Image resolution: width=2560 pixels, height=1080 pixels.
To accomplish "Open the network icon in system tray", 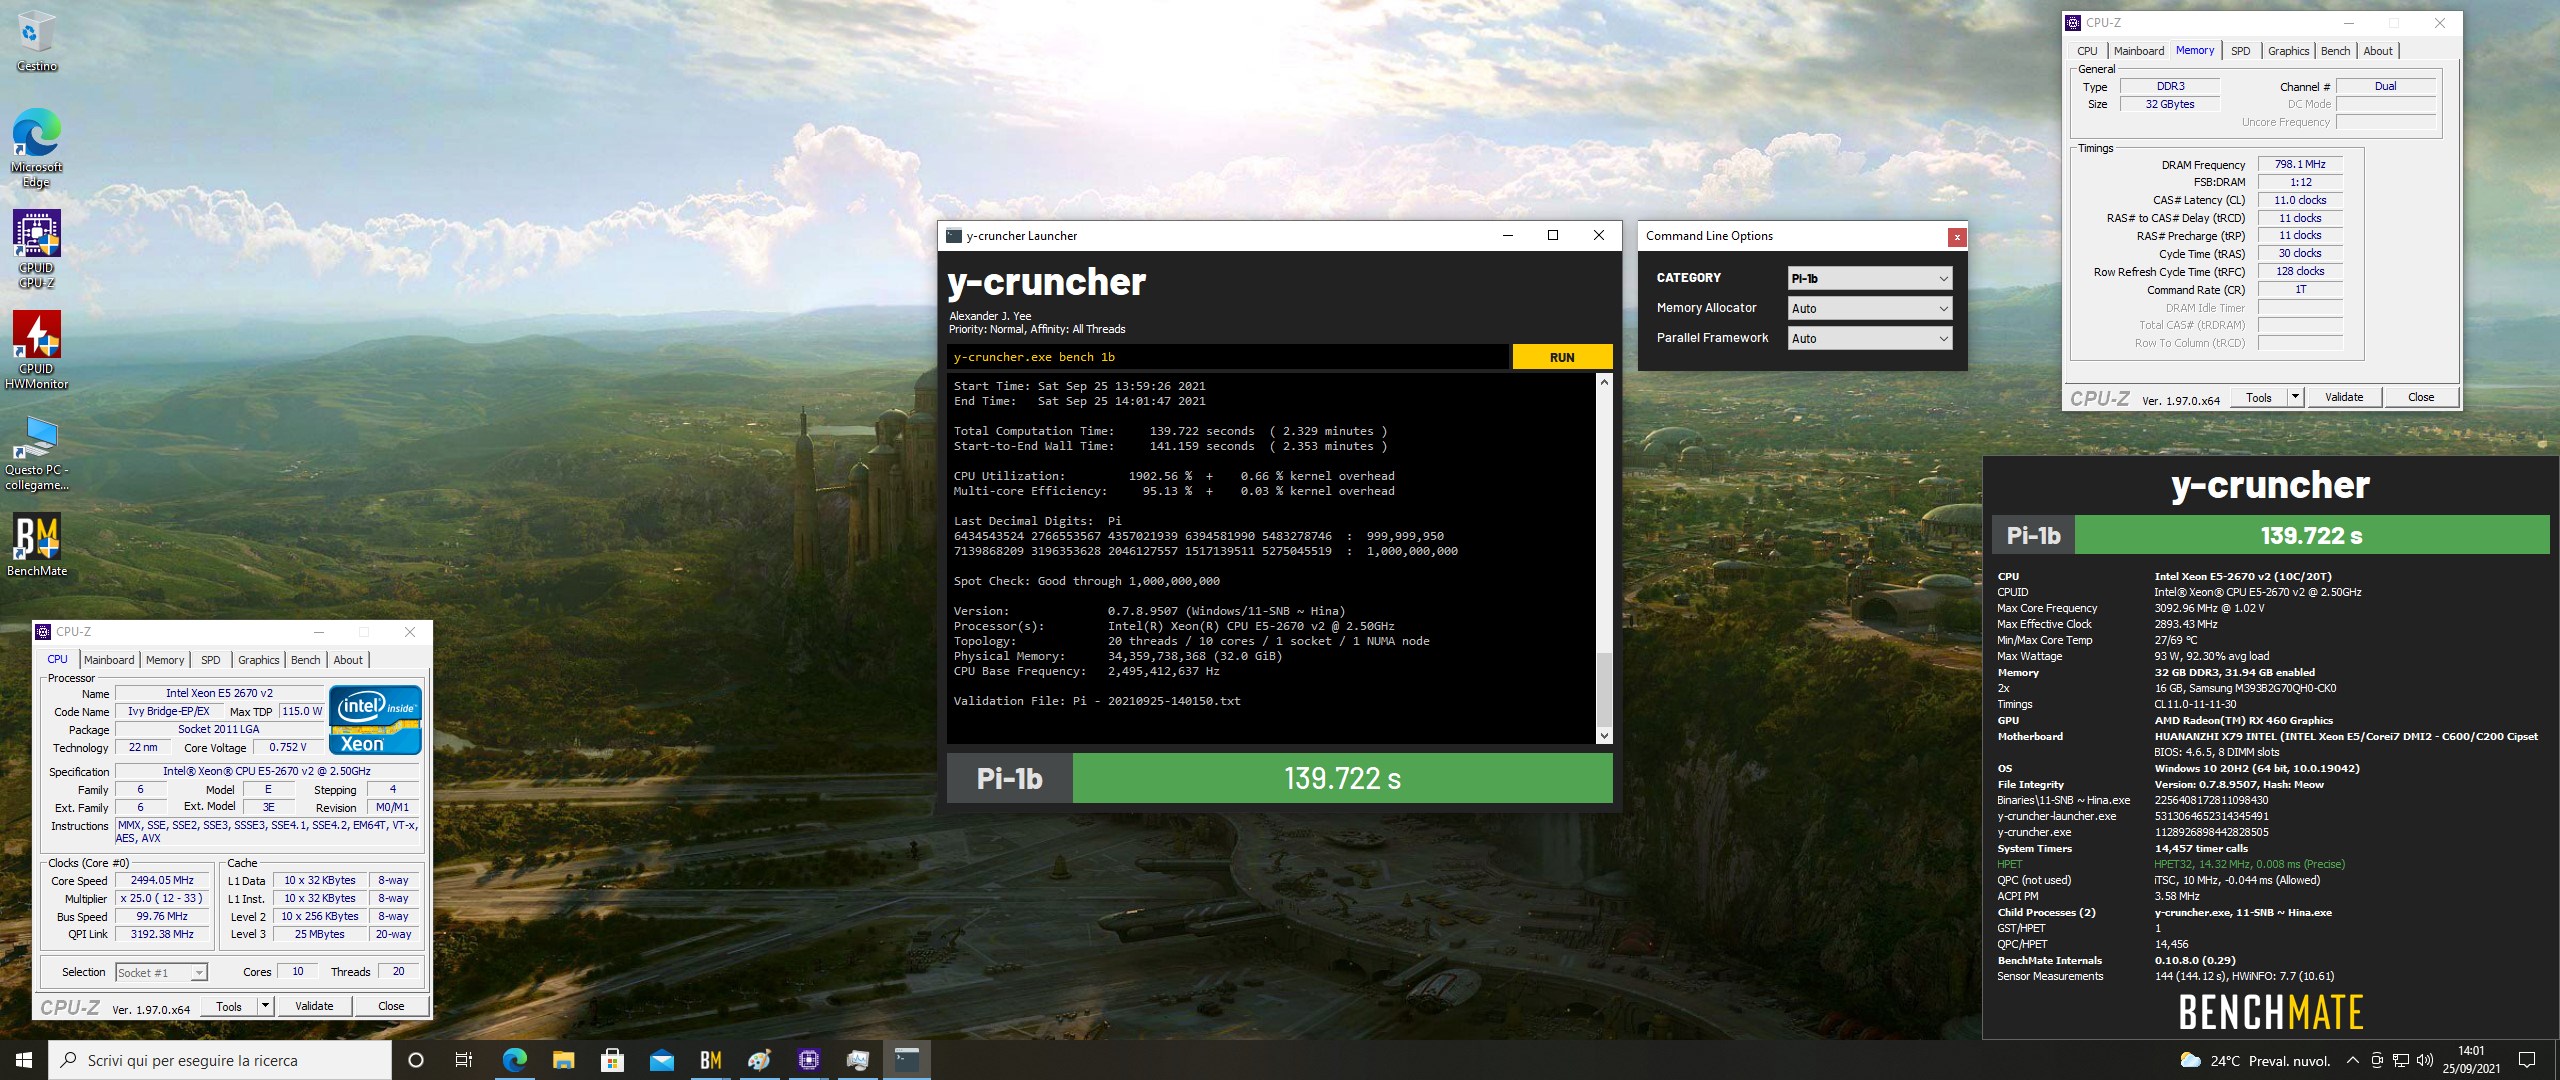I will click(x=2401, y=1060).
